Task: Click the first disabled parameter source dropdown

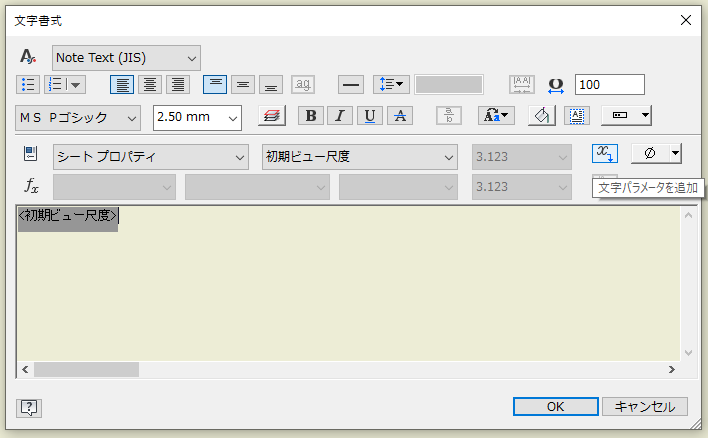Action: click(x=114, y=187)
